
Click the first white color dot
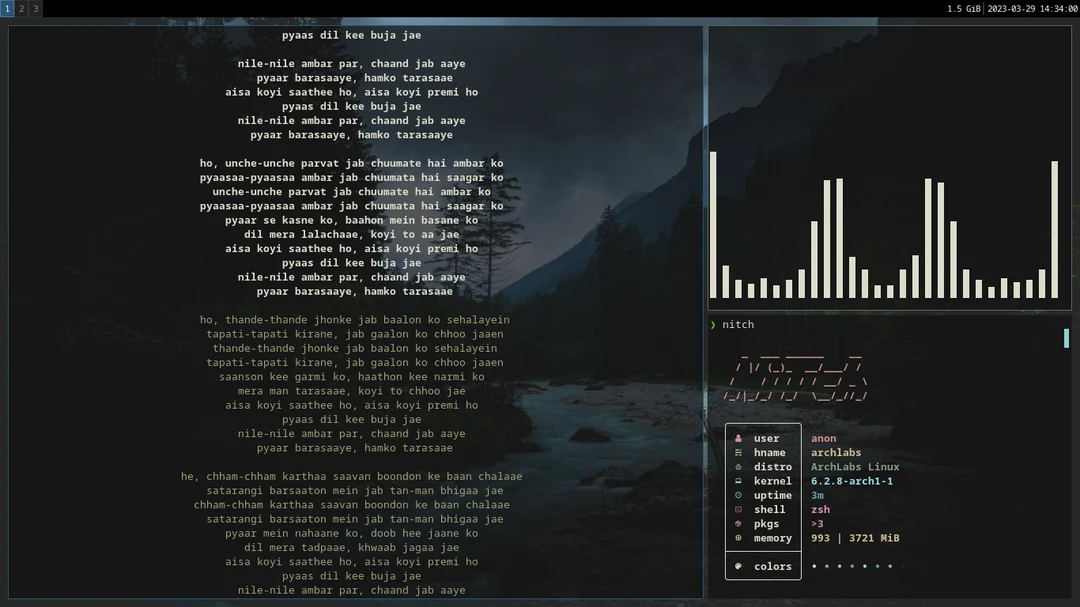click(x=814, y=566)
